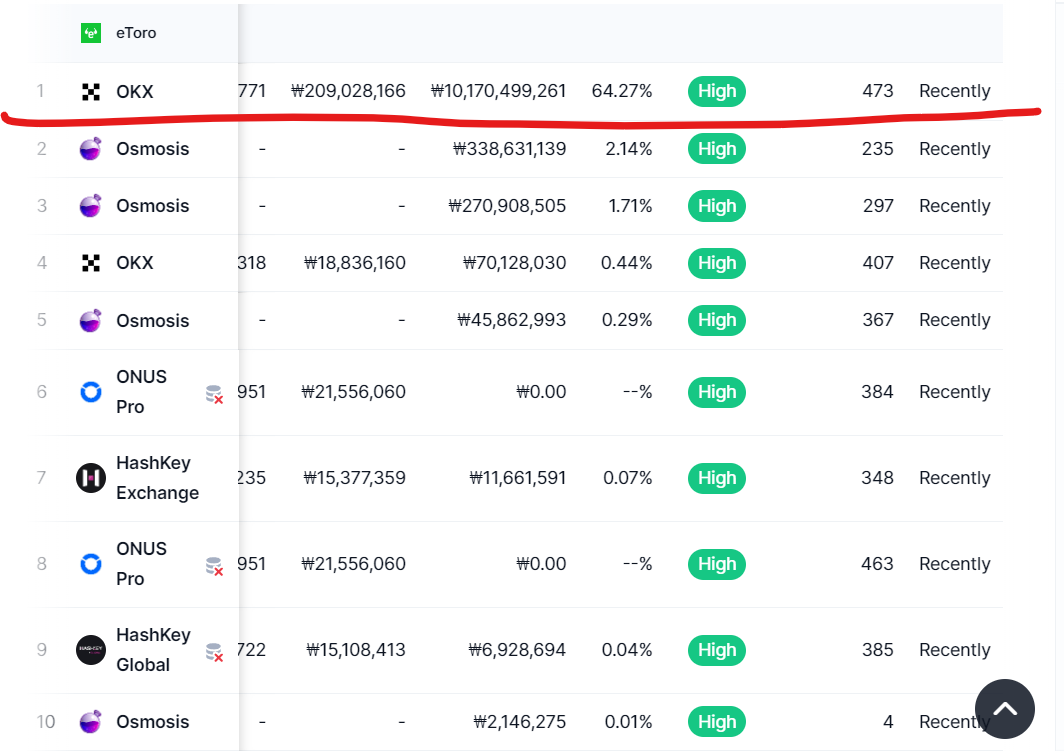
Task: Open the Osmosis link in row 10
Action: click(x=153, y=722)
